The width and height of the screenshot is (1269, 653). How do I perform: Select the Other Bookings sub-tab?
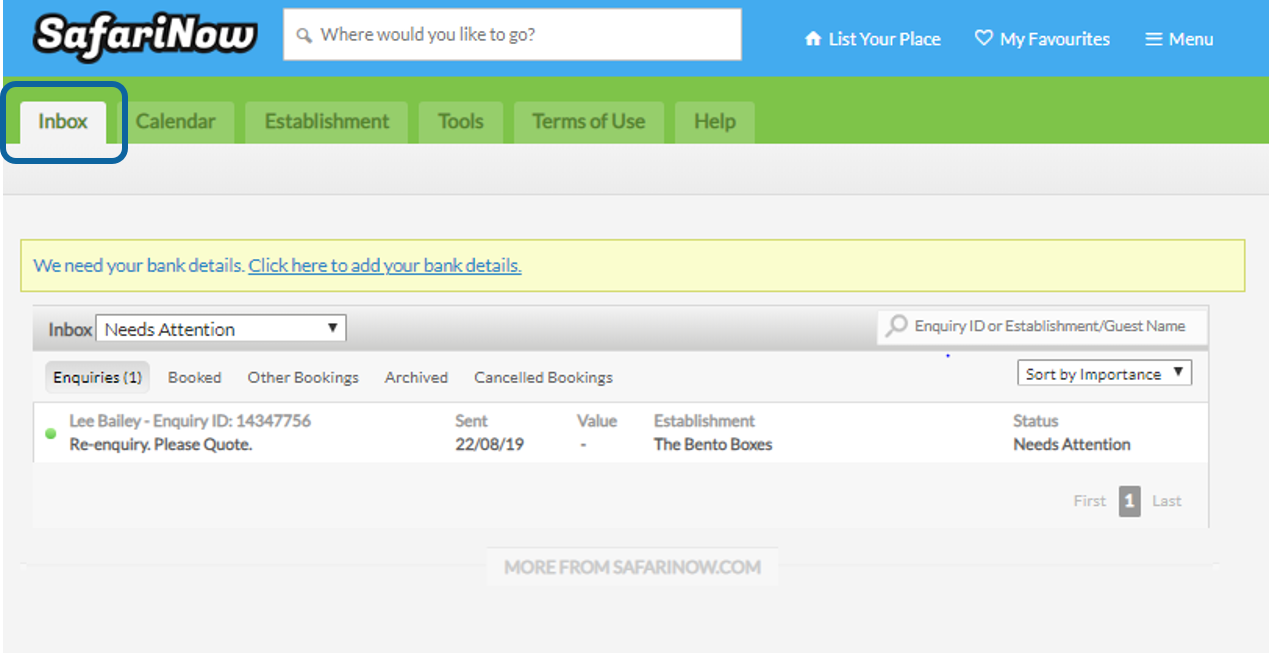coord(303,377)
